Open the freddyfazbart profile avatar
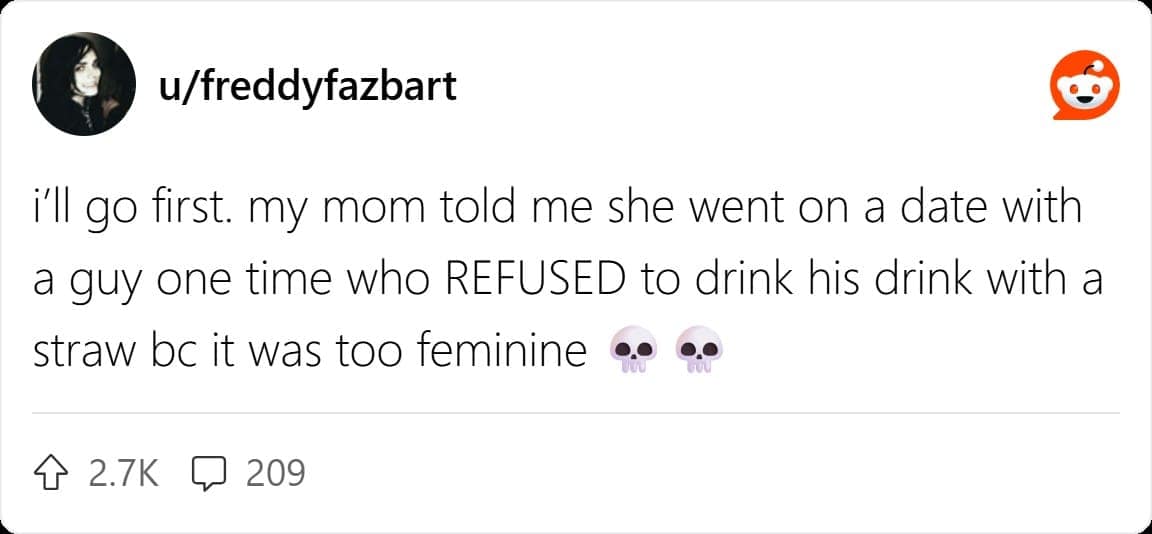 (x=84, y=84)
